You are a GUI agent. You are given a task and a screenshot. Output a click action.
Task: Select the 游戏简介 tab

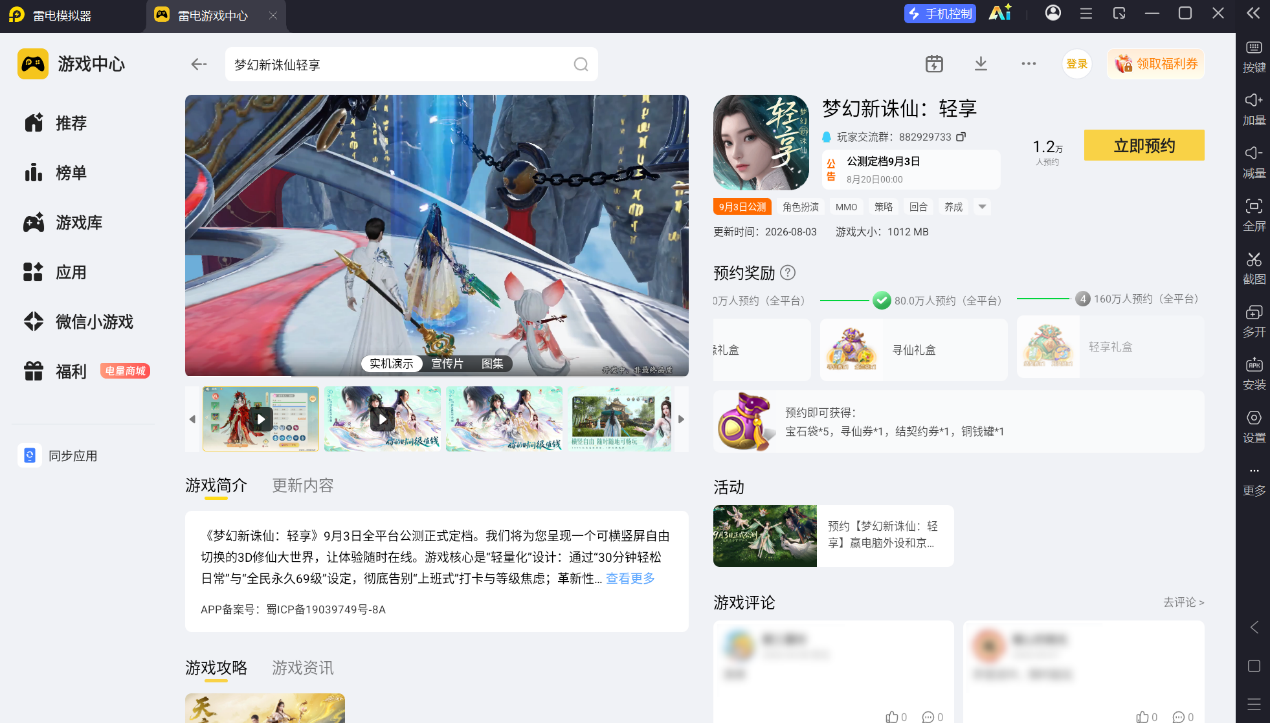click(x=216, y=485)
